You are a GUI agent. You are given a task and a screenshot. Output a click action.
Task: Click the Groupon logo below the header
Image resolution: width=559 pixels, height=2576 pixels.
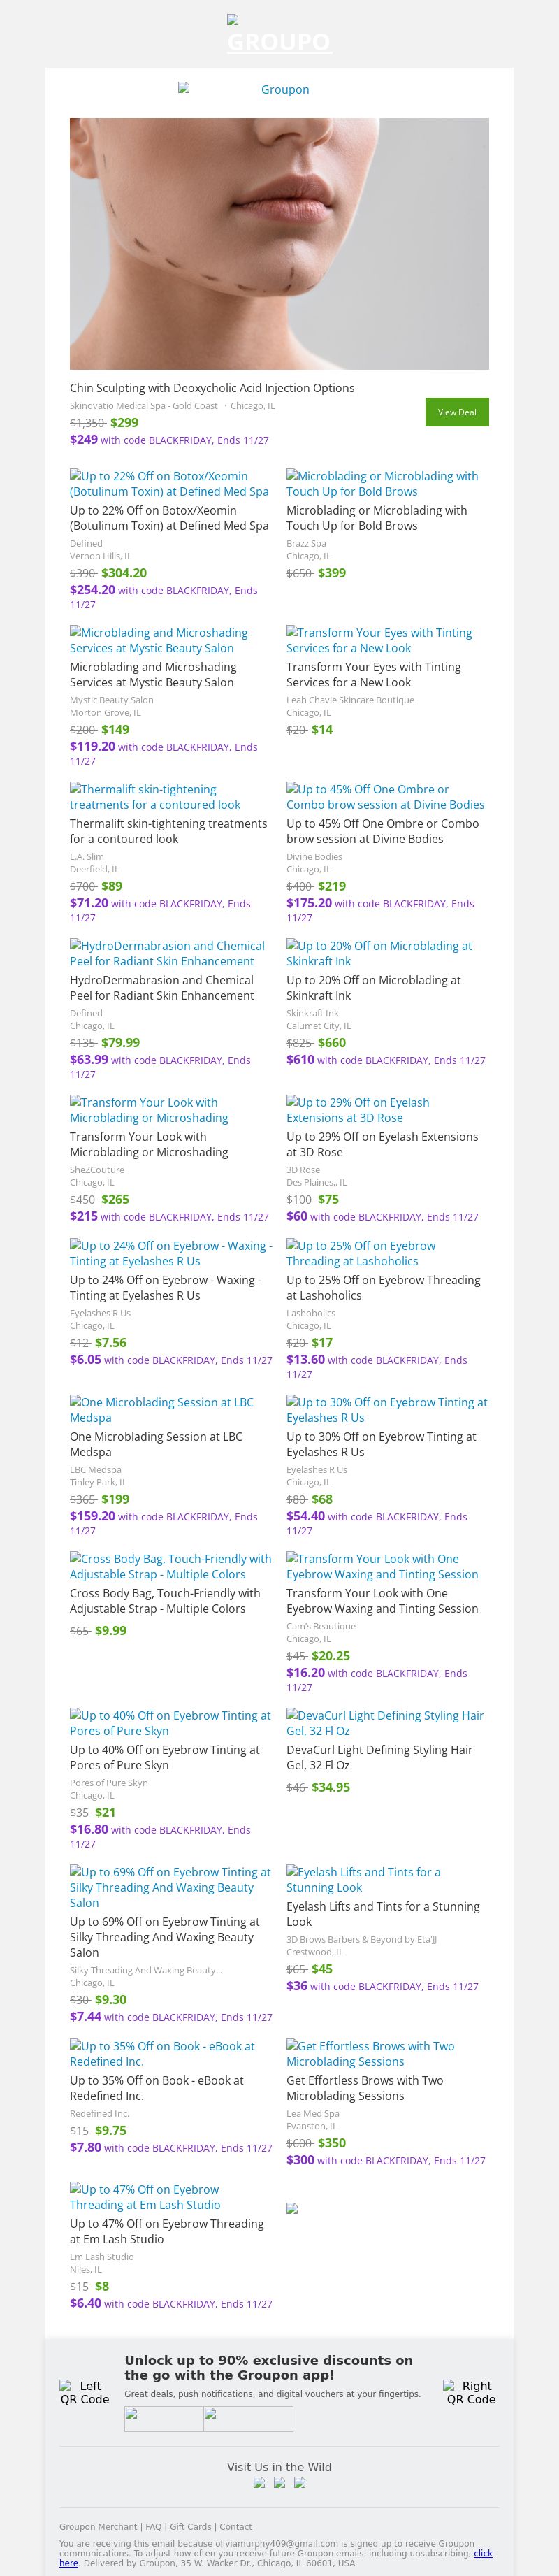(279, 89)
